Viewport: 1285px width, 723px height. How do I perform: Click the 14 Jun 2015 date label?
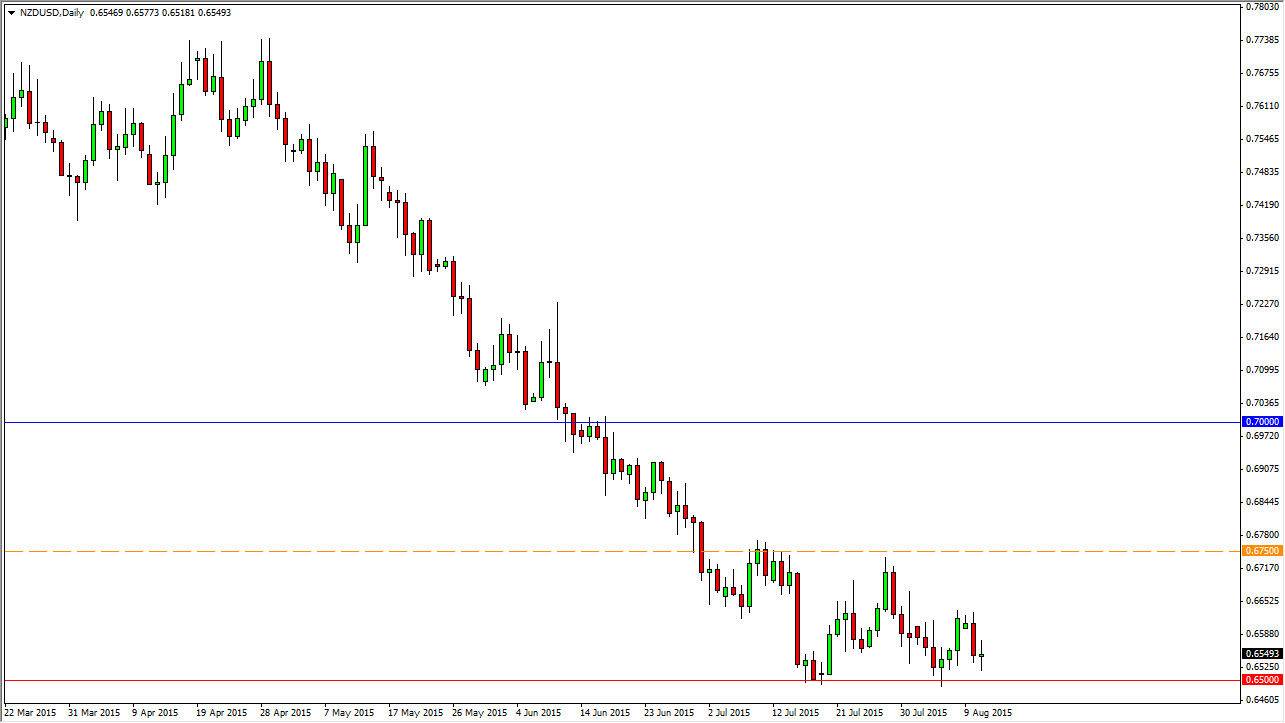pyautogui.click(x=604, y=713)
